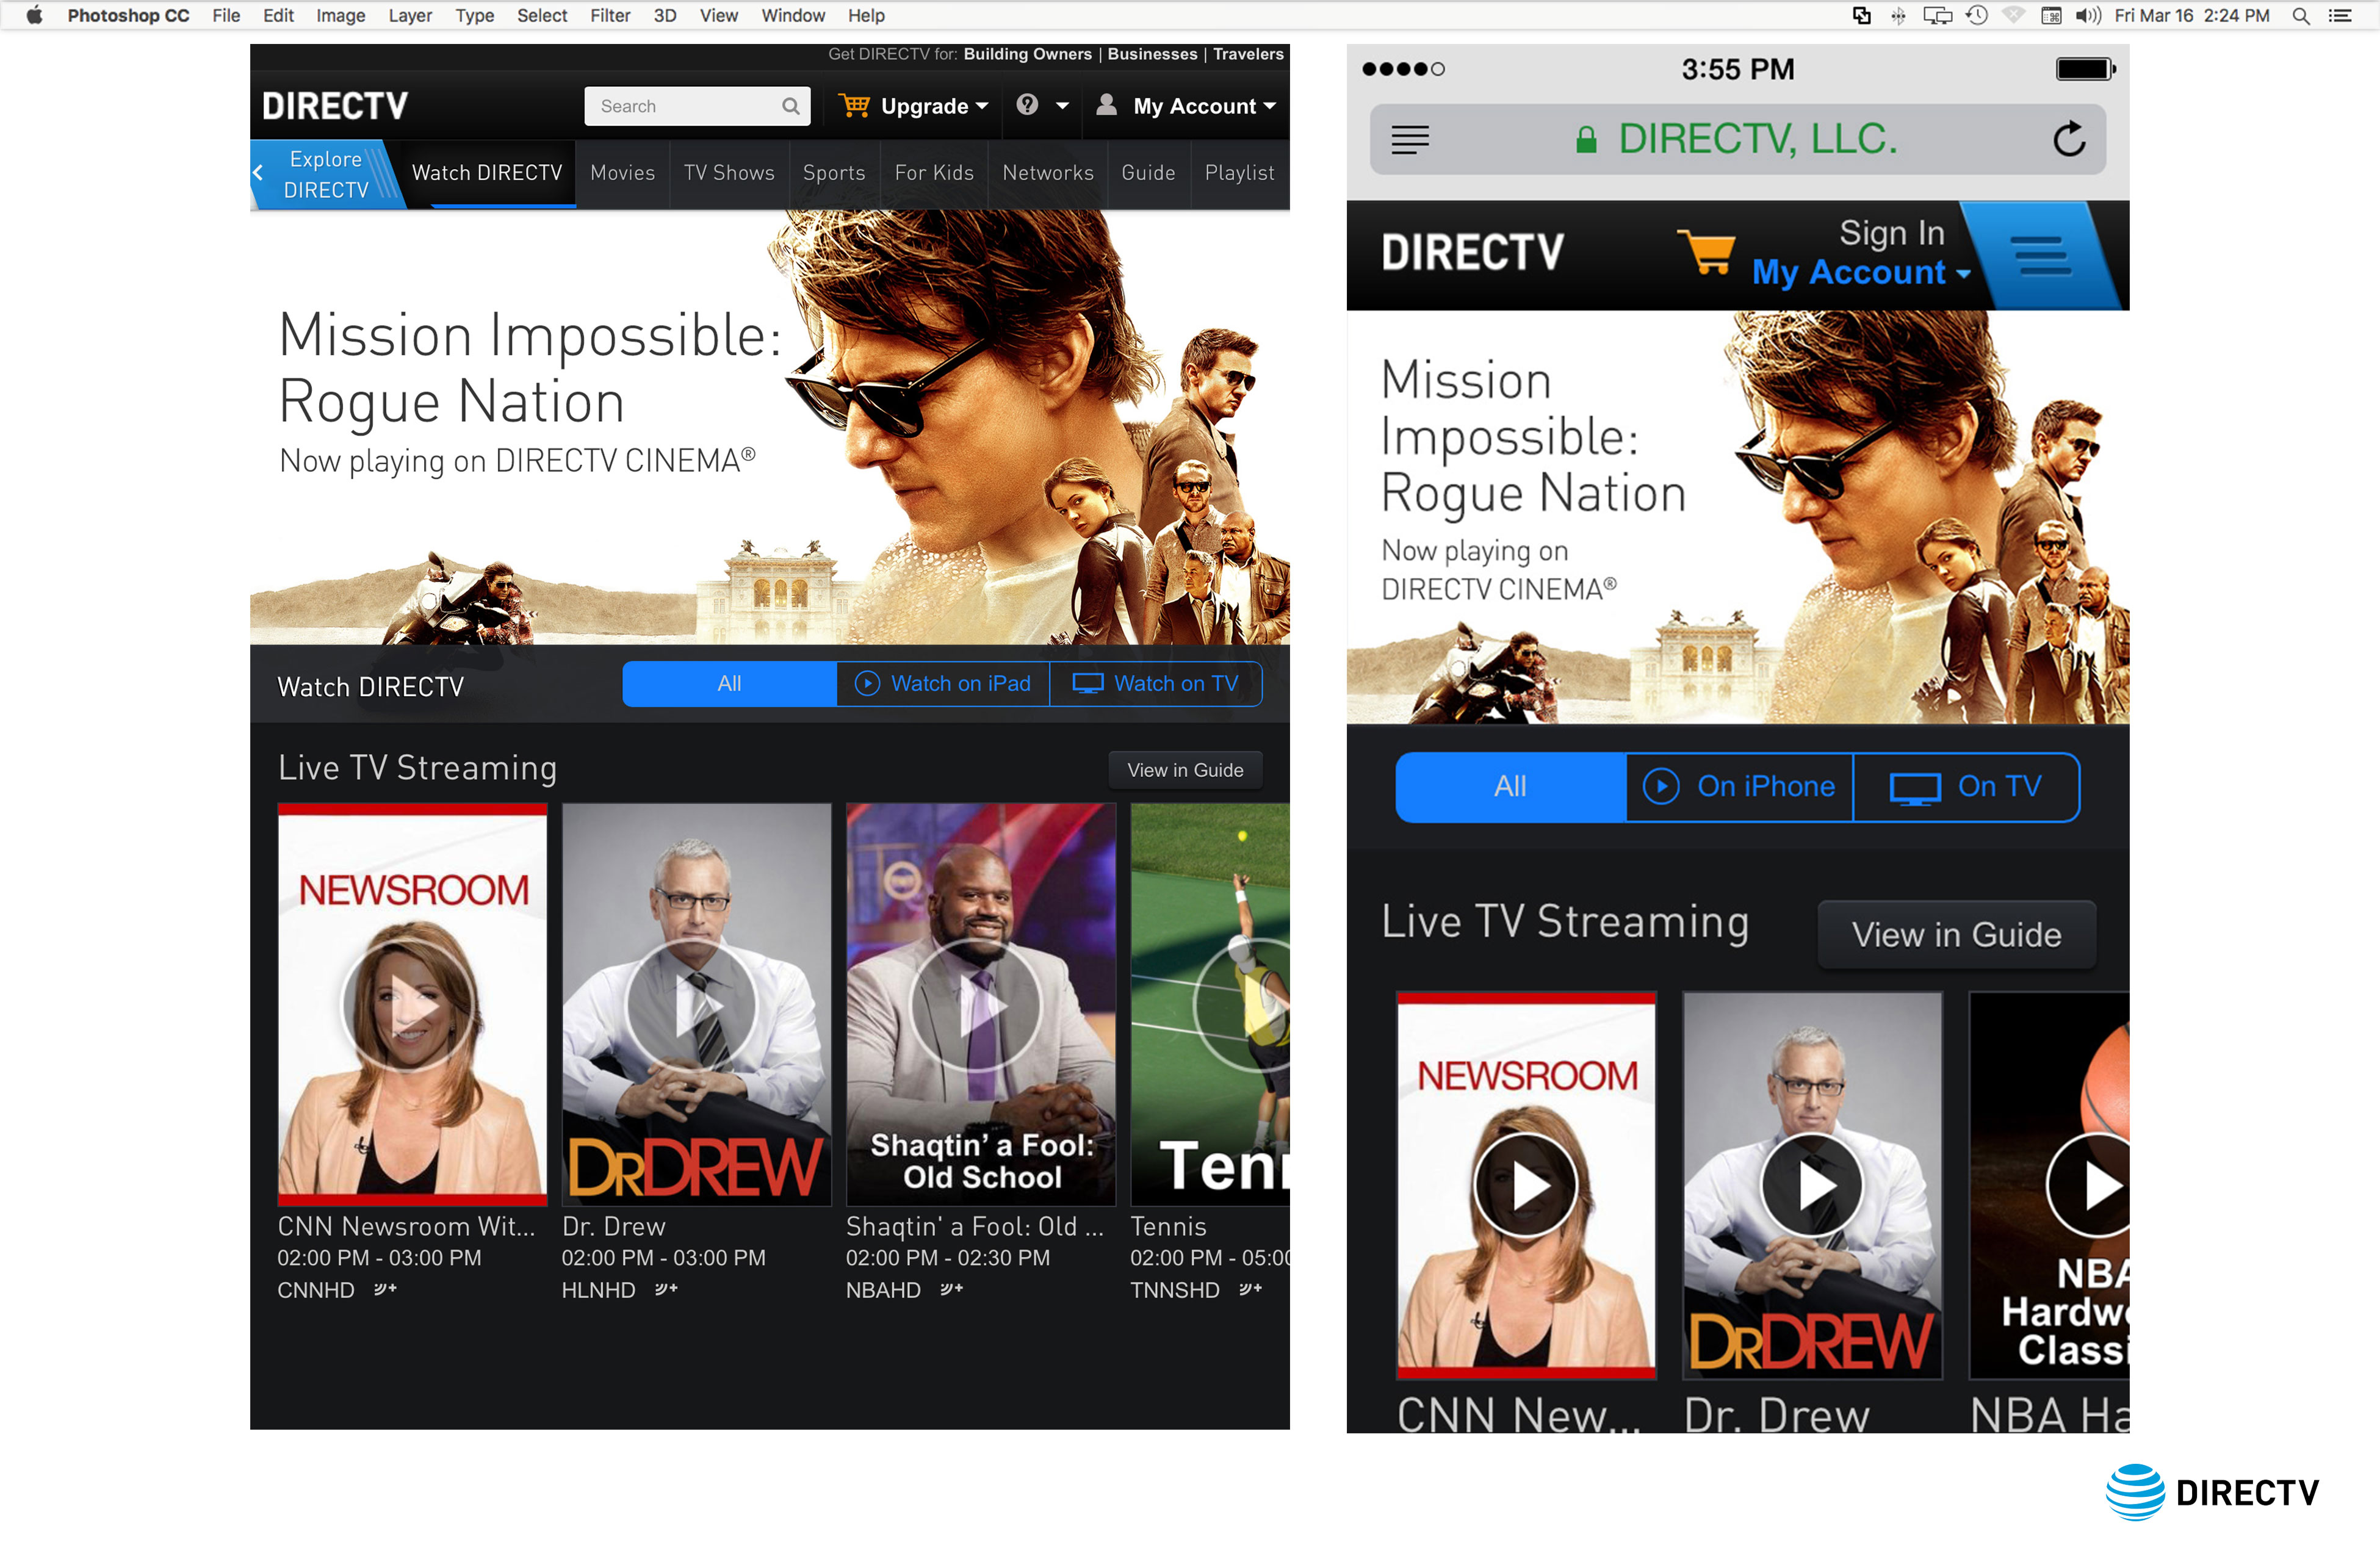This screenshot has height=1567, width=2380.
Task: Expand the desktop My Account dropdown
Action: click(1270, 106)
